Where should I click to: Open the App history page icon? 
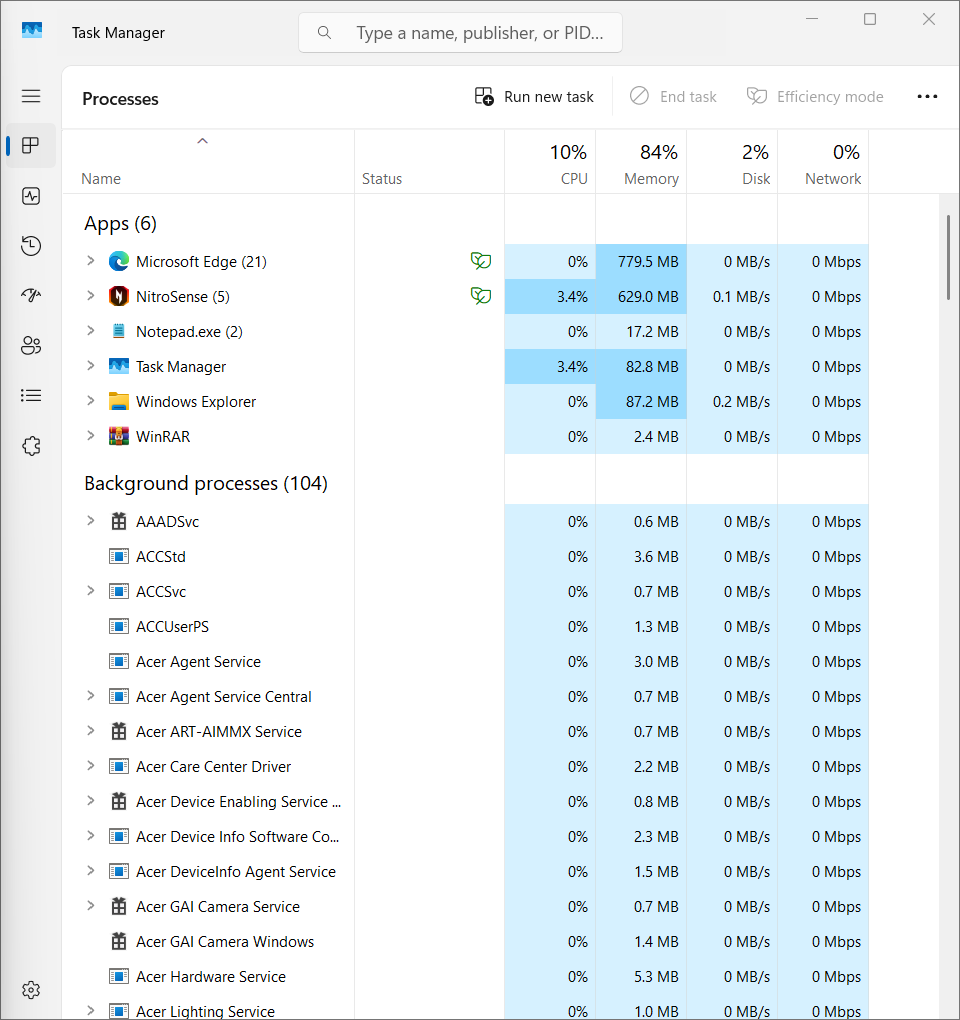pos(31,246)
